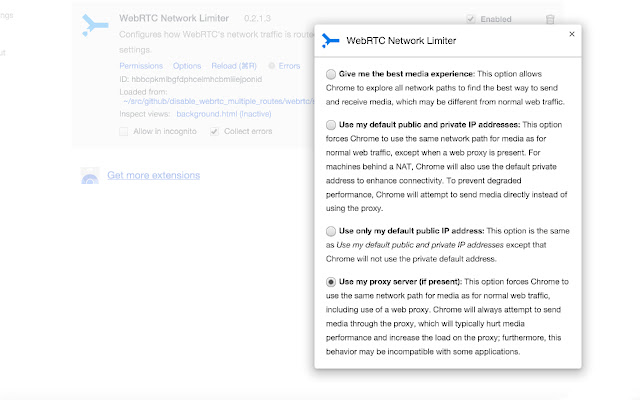Open the Errors link

[289, 66]
